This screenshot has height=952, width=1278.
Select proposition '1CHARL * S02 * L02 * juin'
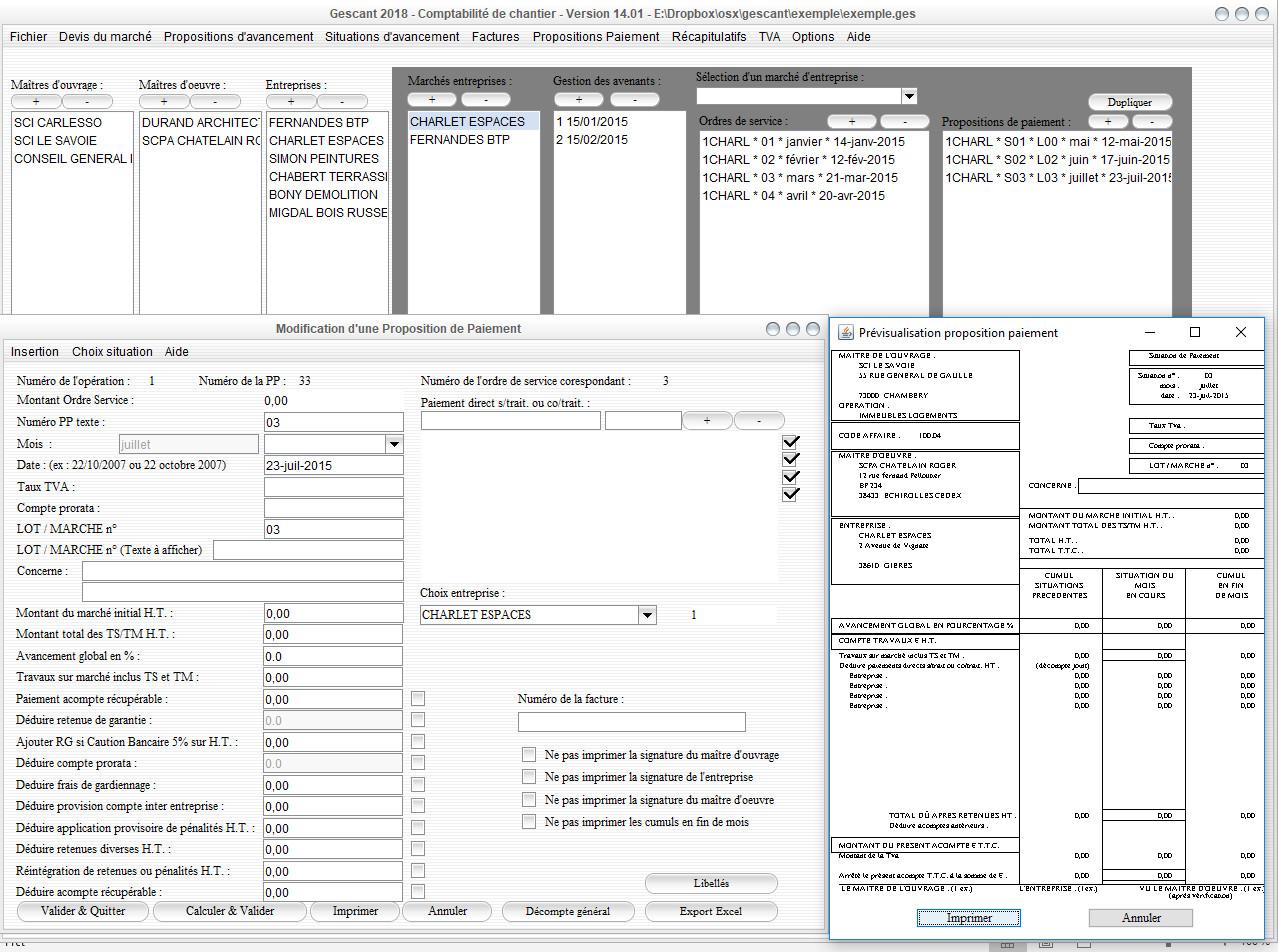[x=1057, y=159]
